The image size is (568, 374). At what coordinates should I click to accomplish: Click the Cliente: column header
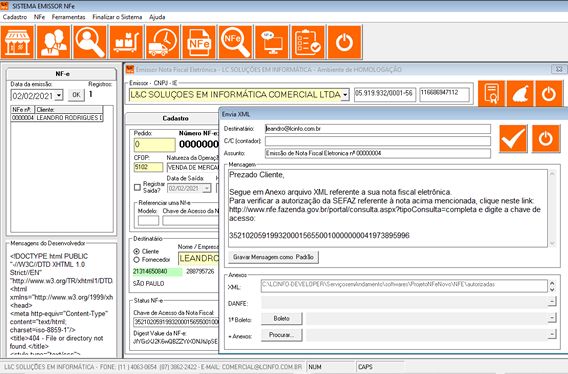(69, 109)
